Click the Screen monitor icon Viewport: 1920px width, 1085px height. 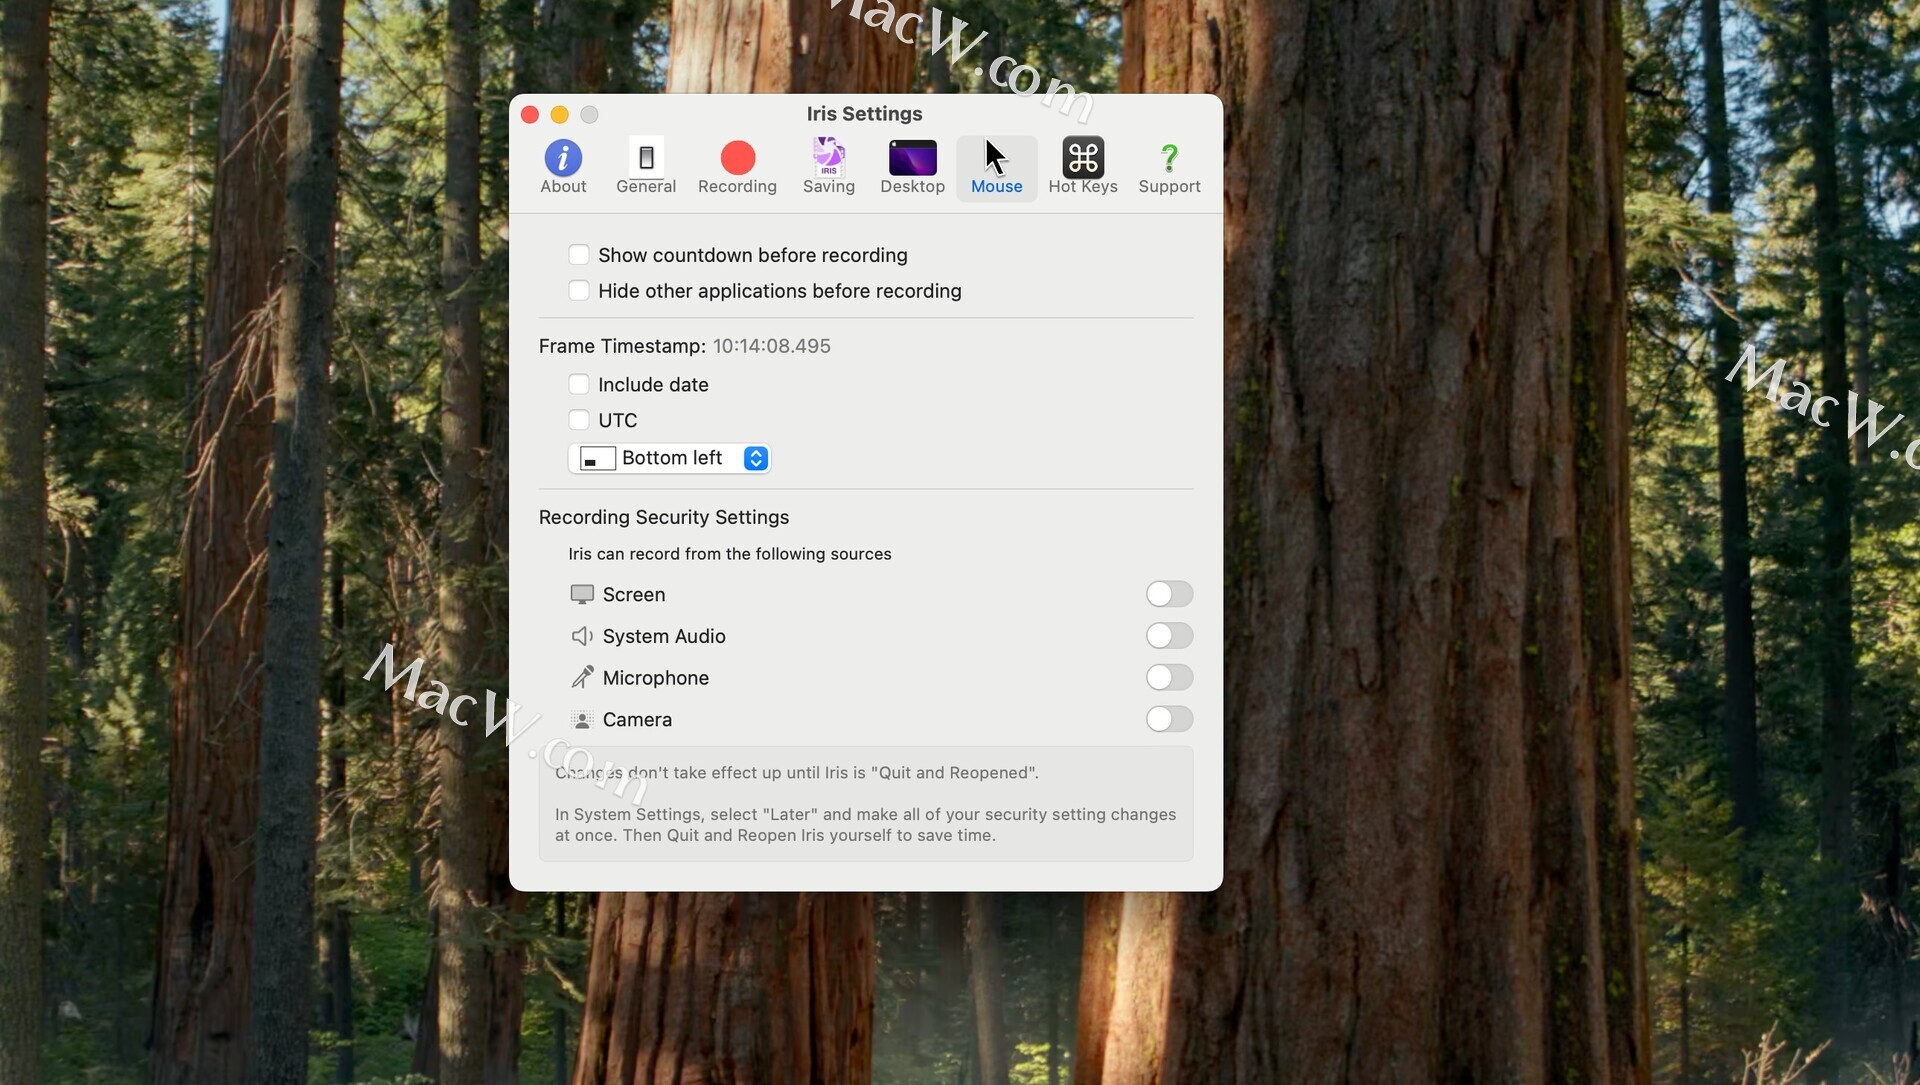pos(582,595)
